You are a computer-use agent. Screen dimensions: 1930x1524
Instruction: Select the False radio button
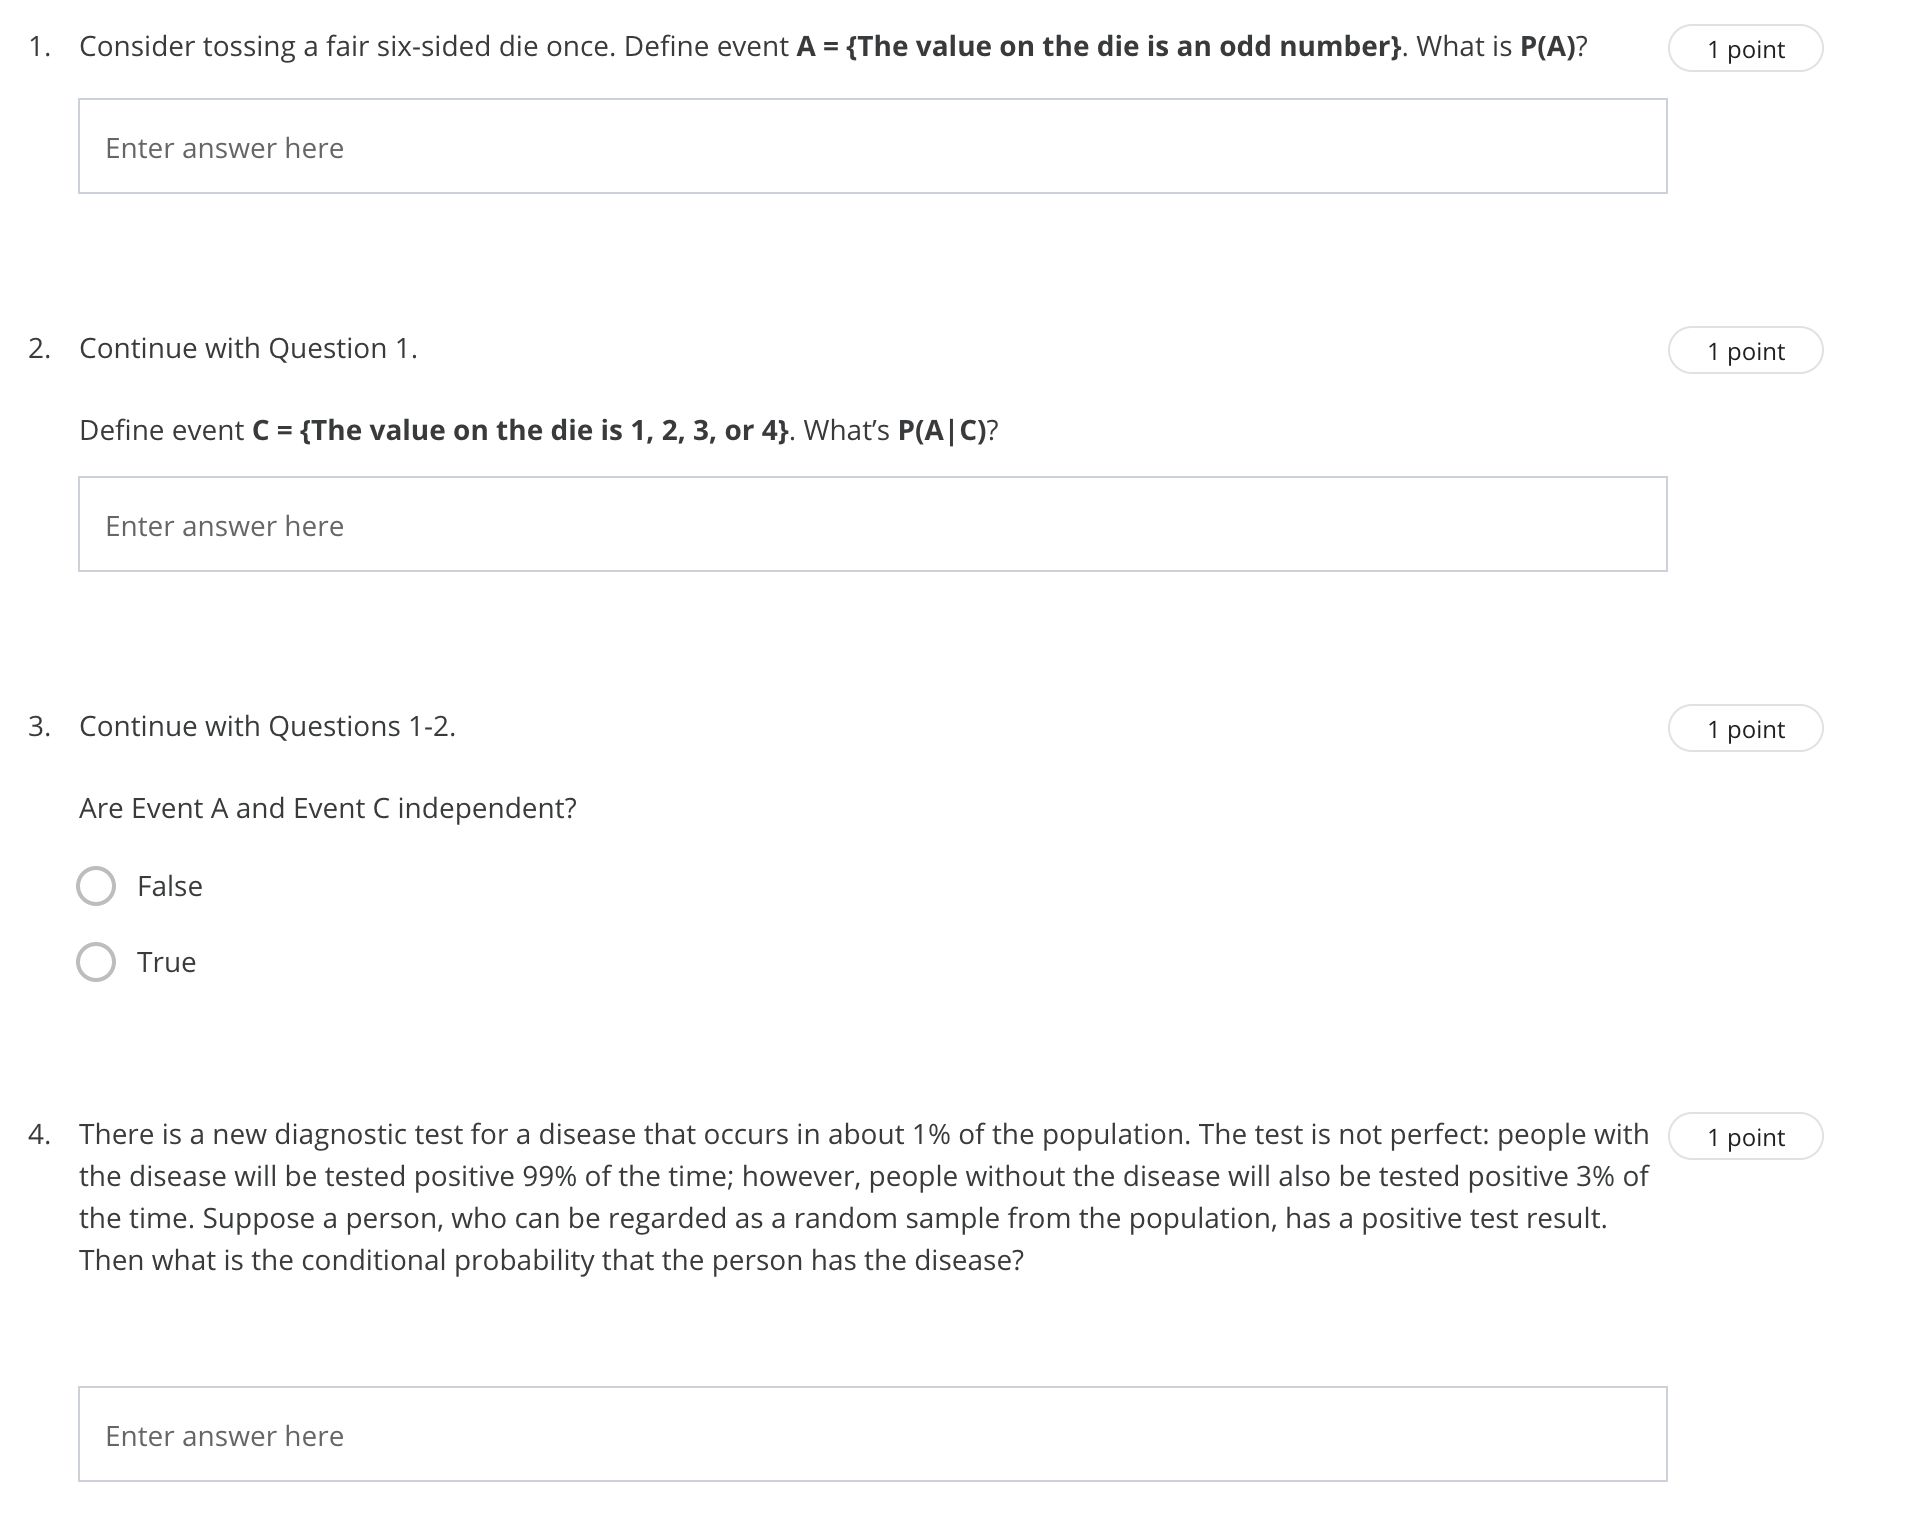point(97,886)
